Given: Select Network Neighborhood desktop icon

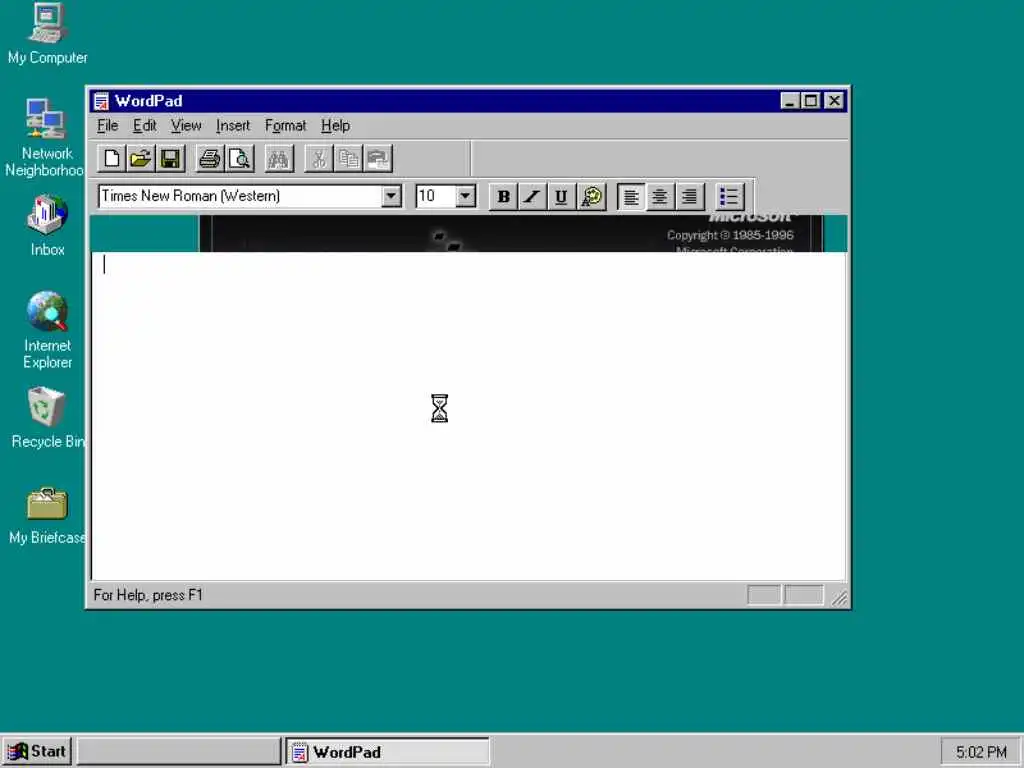Looking at the screenshot, I should click(x=45, y=138).
